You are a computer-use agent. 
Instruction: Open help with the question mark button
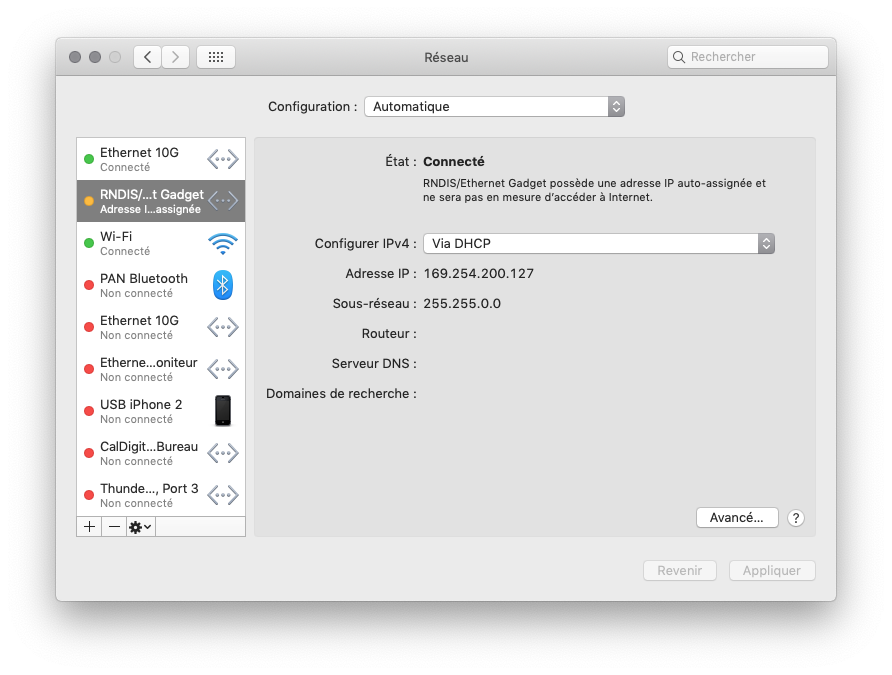(x=796, y=518)
